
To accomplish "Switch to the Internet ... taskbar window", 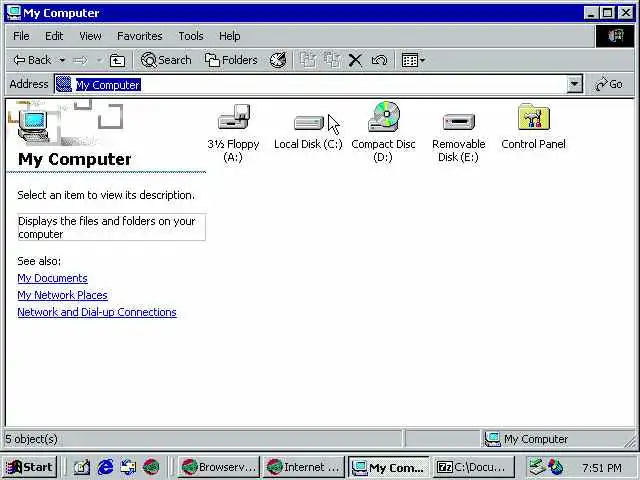I will point(304,467).
